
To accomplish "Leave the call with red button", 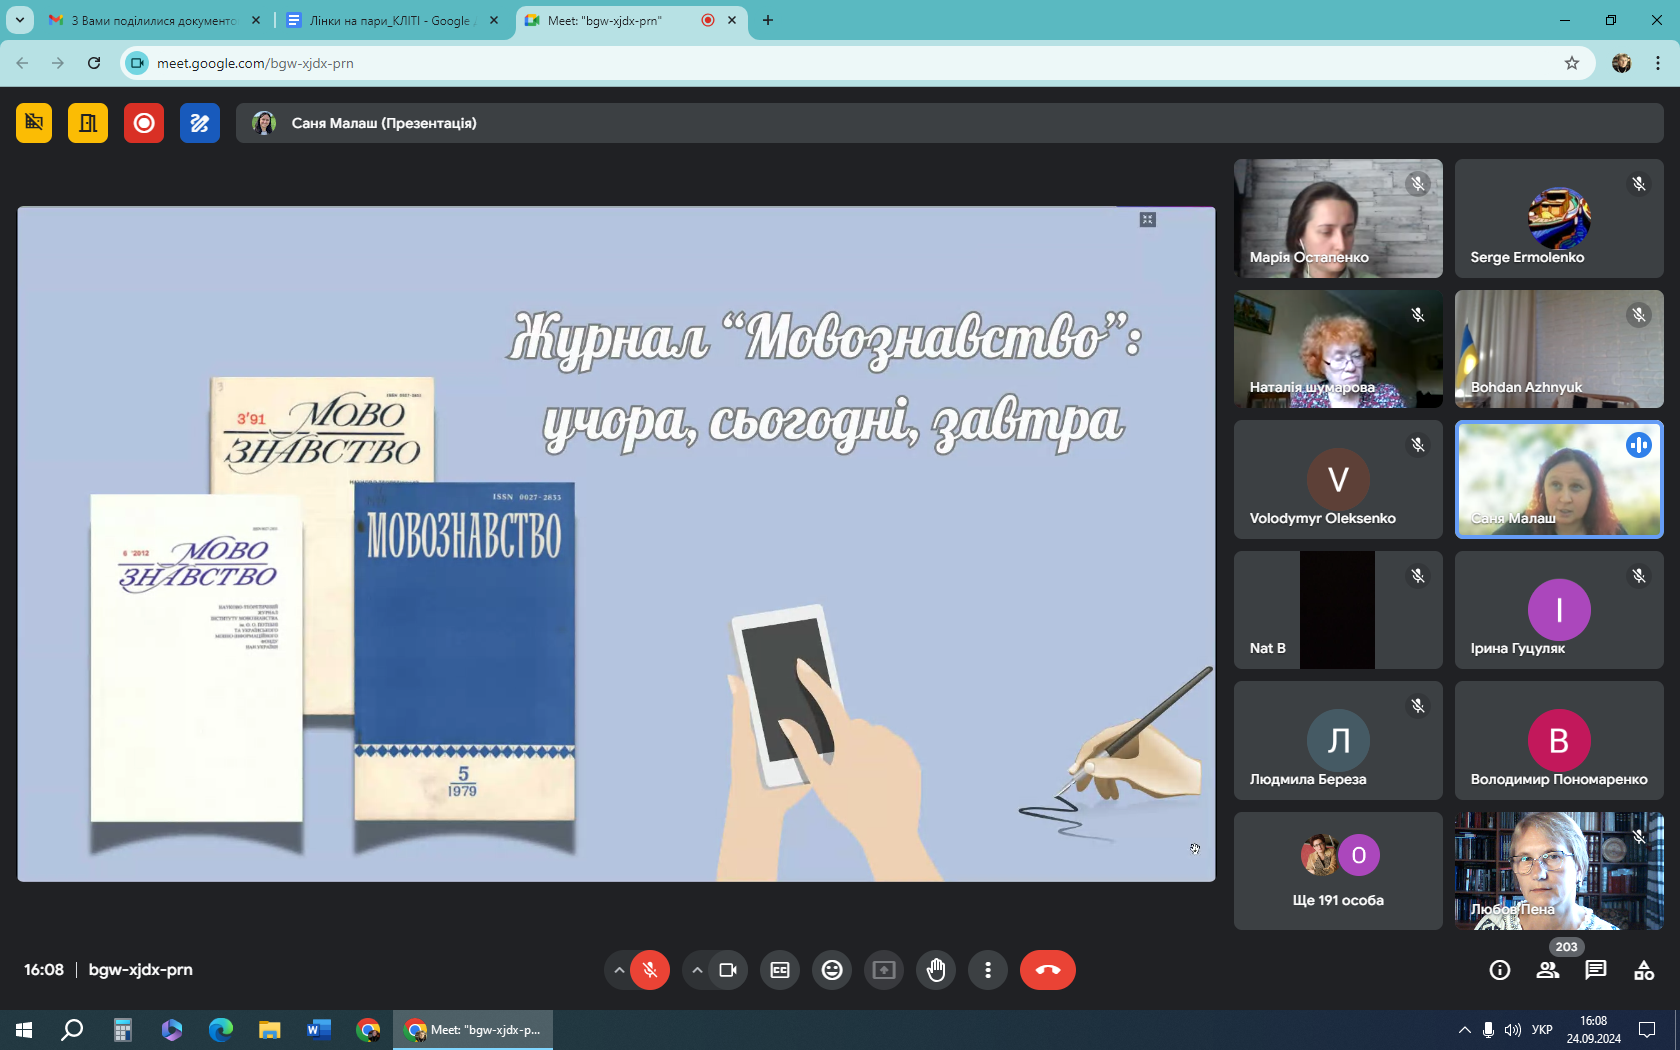I will [1047, 970].
